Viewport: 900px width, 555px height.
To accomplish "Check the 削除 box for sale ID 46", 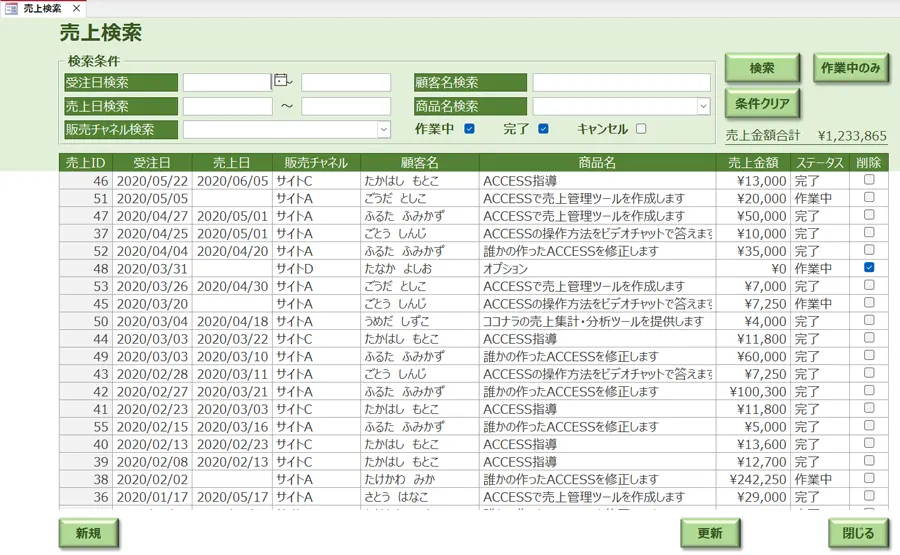I will pyautogui.click(x=869, y=181).
